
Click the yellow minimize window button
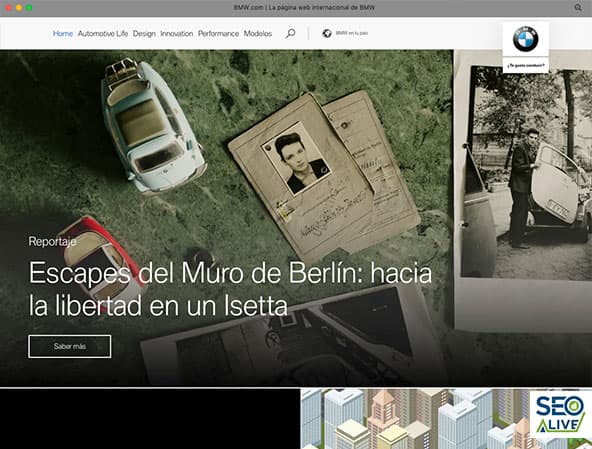tap(18, 8)
